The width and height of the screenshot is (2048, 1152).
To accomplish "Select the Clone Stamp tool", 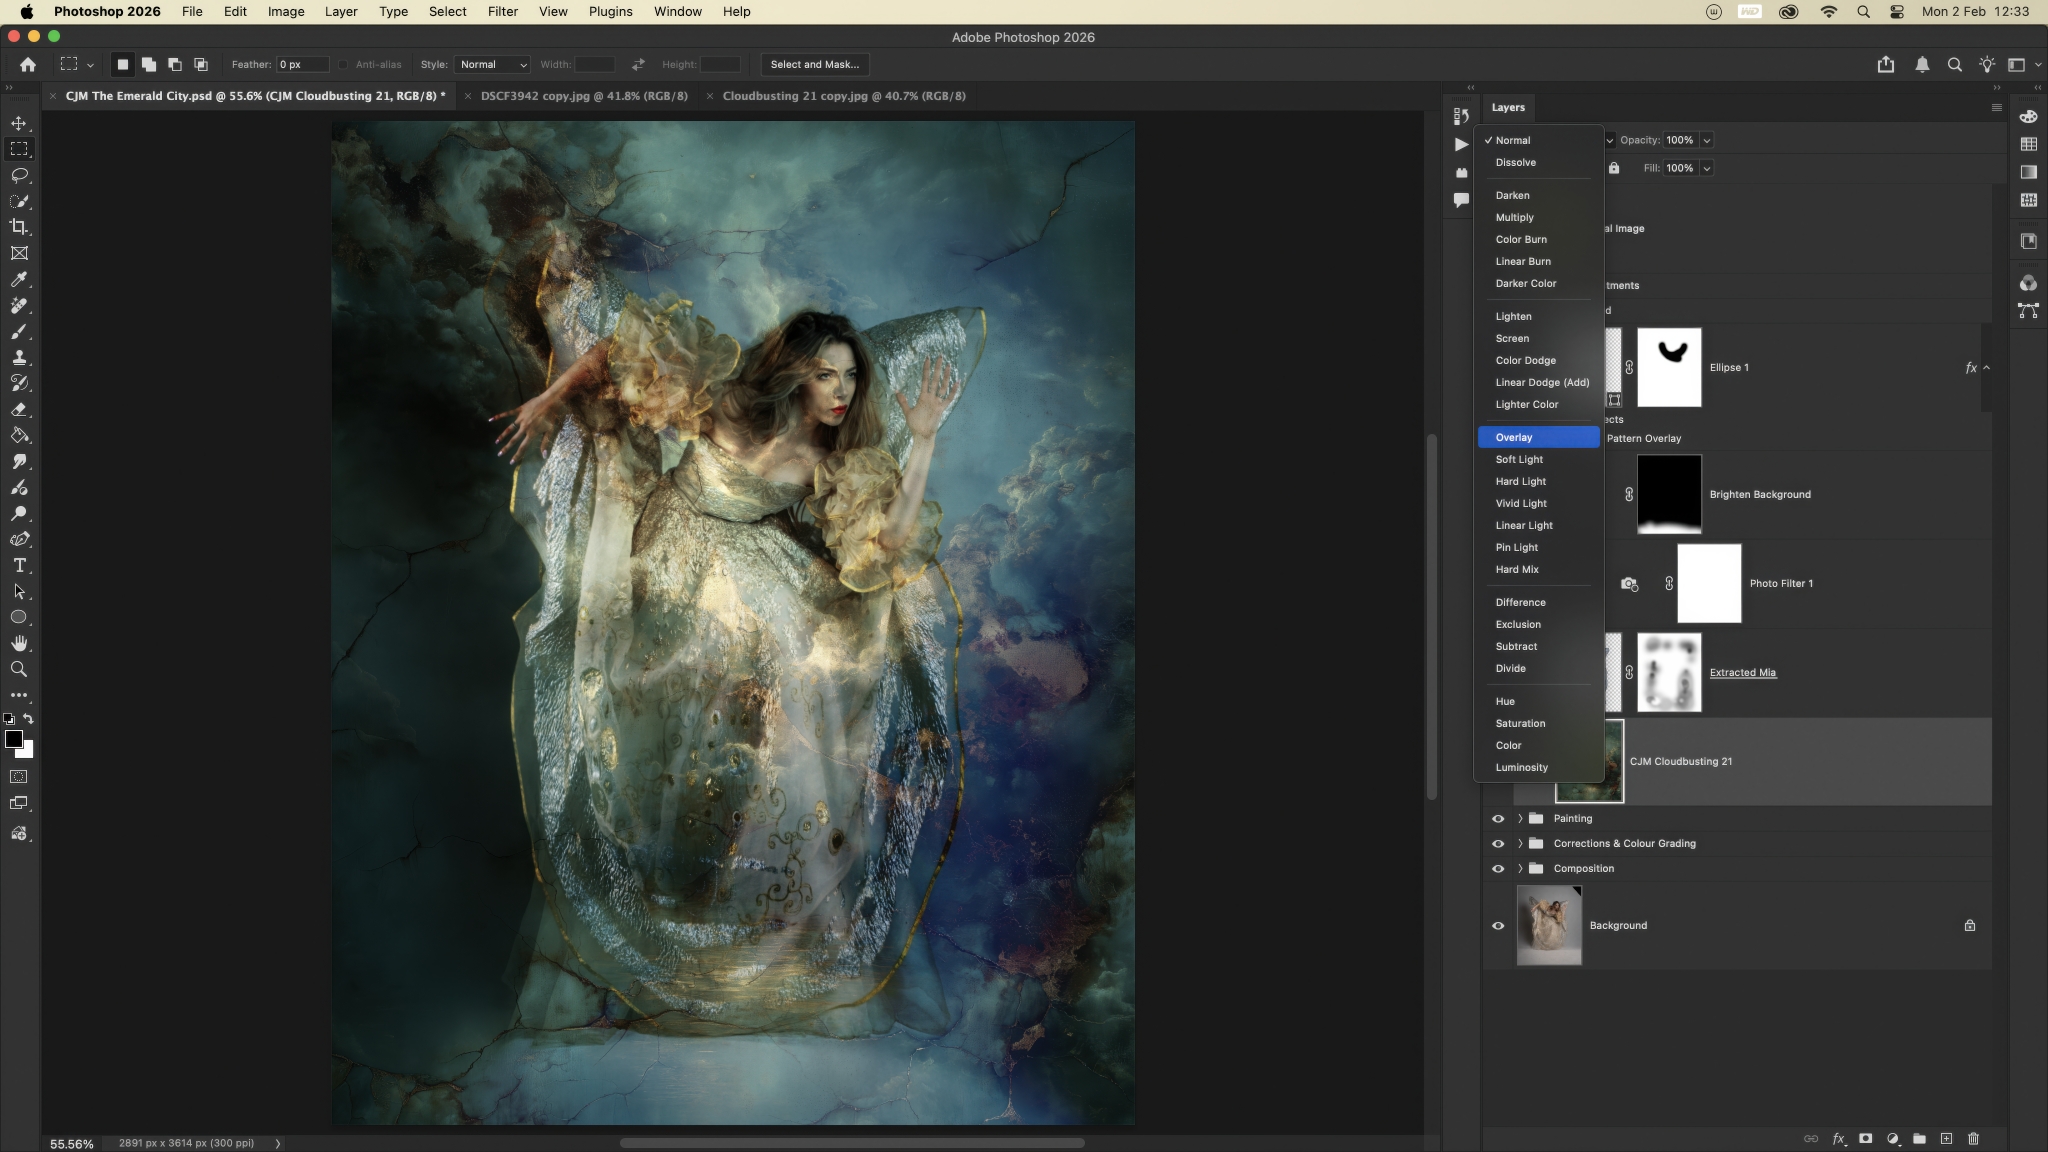I will coord(19,357).
